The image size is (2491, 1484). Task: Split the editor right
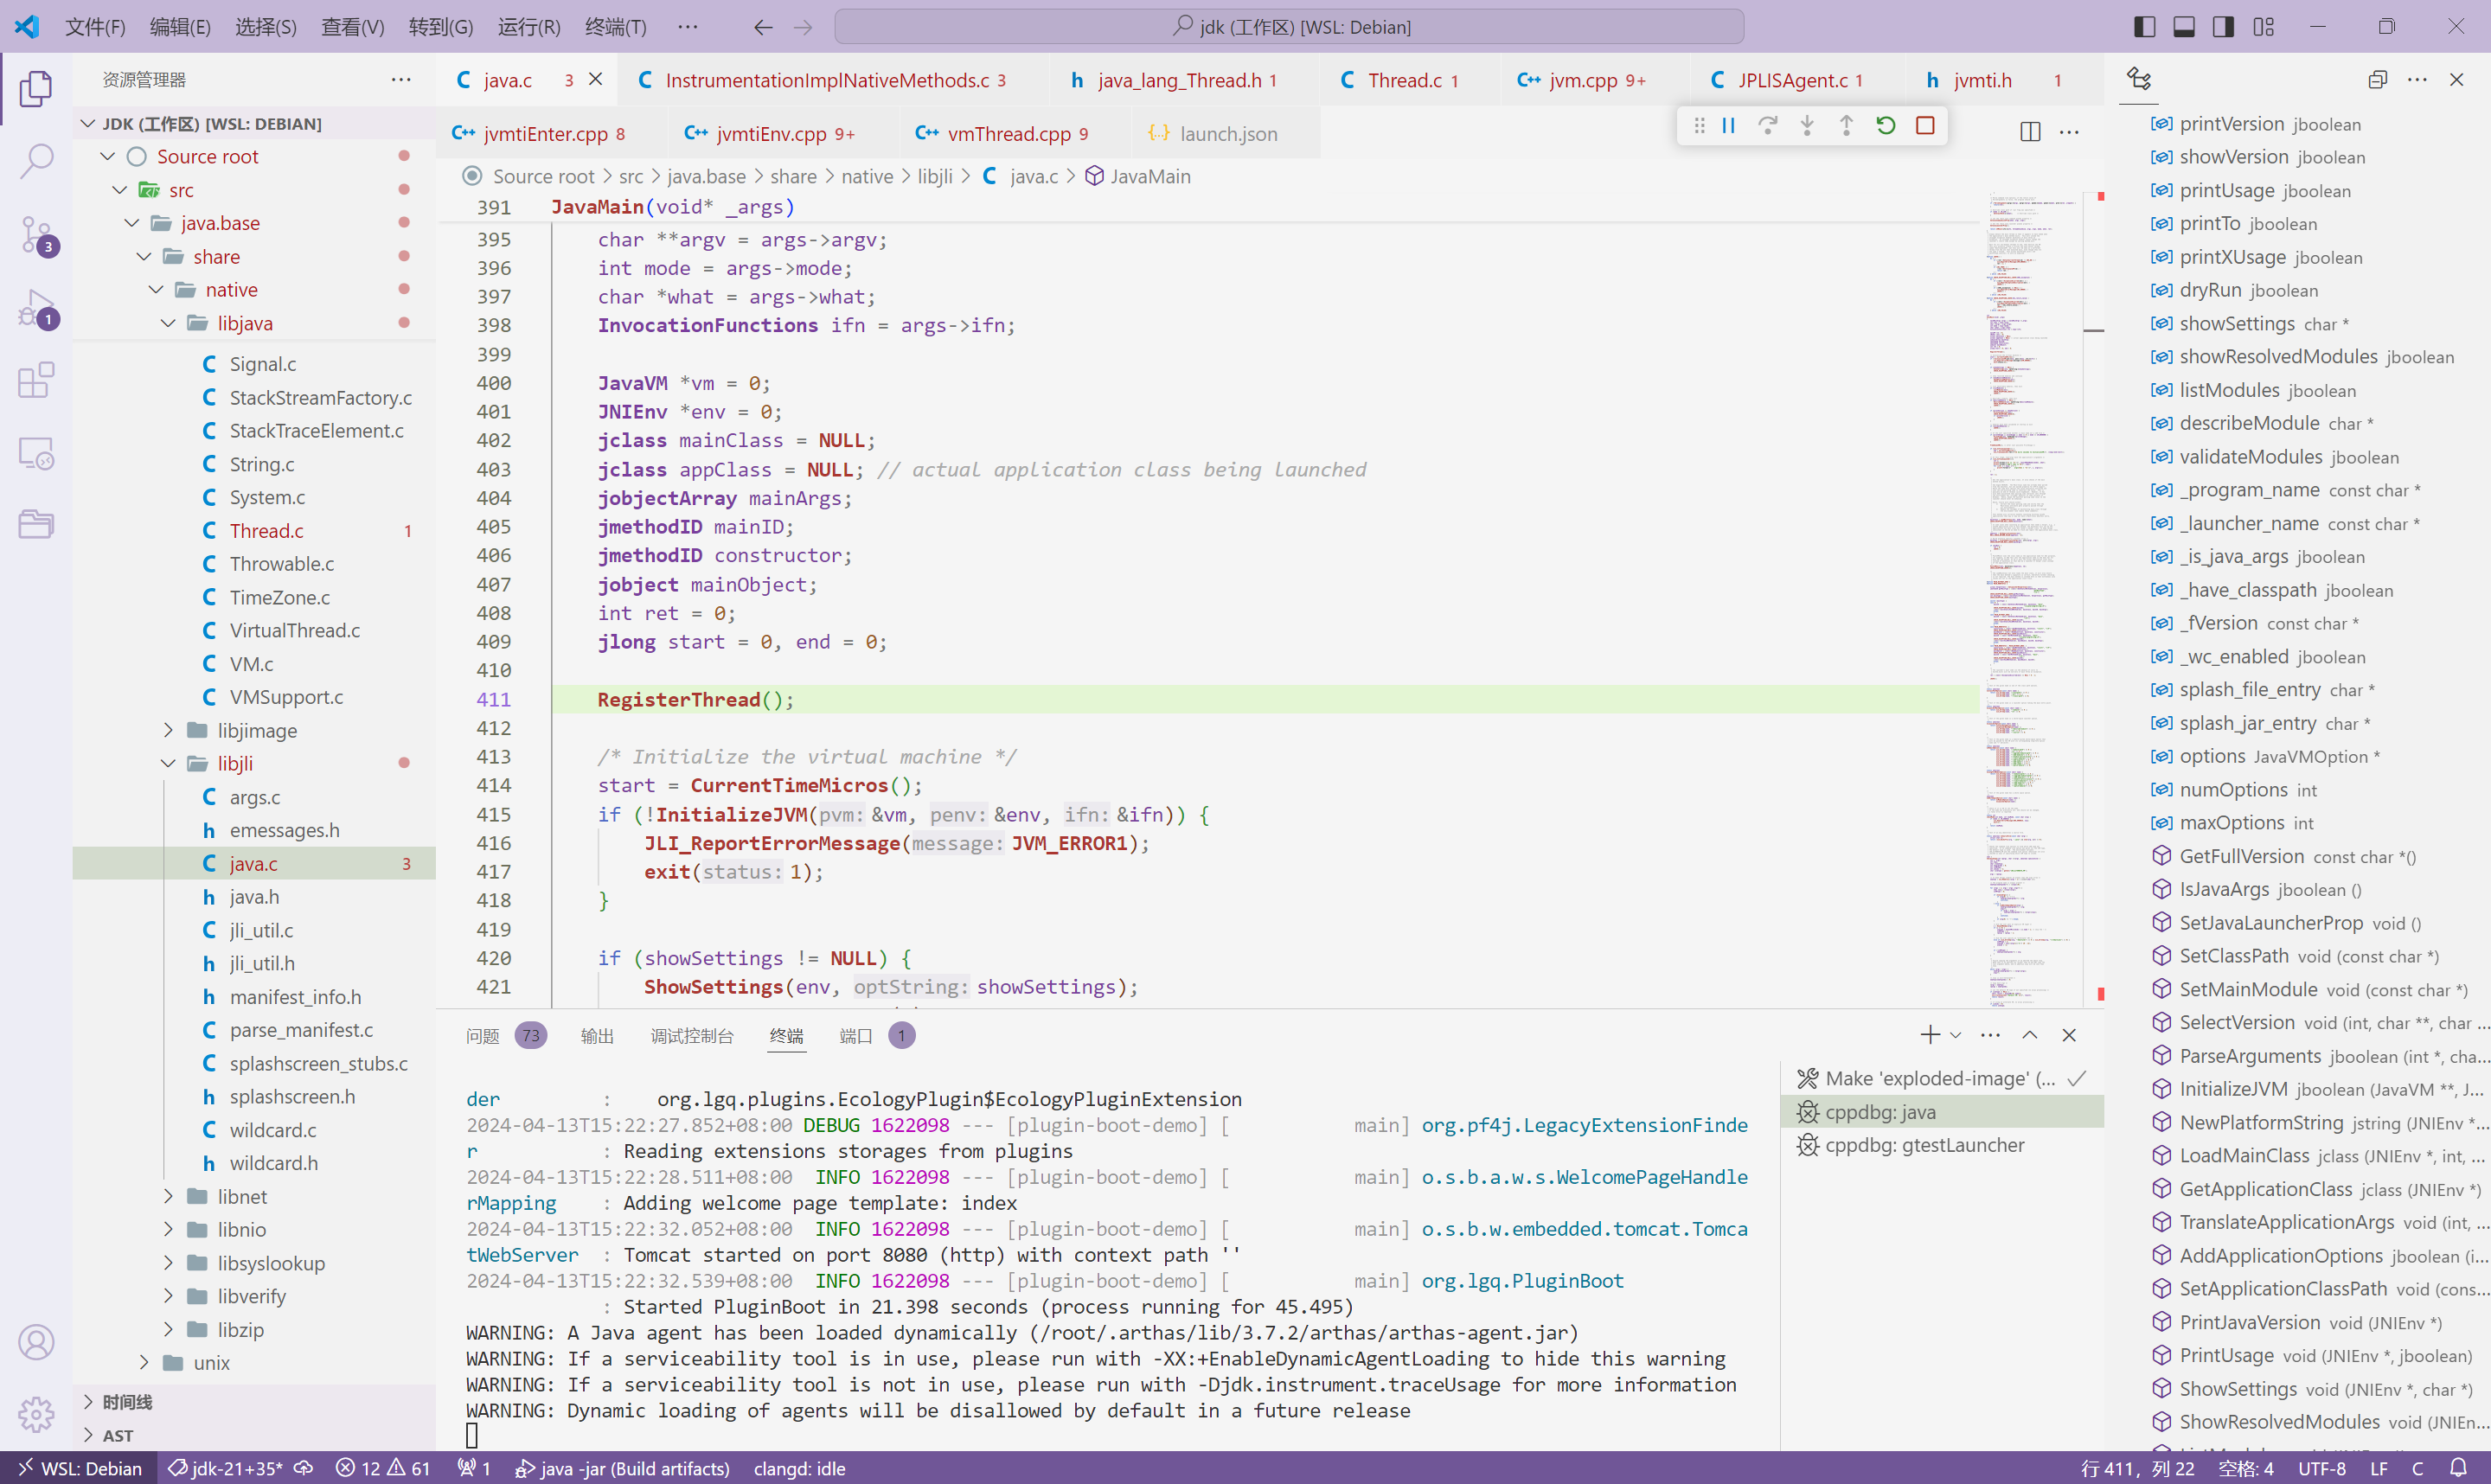pyautogui.click(x=2030, y=131)
